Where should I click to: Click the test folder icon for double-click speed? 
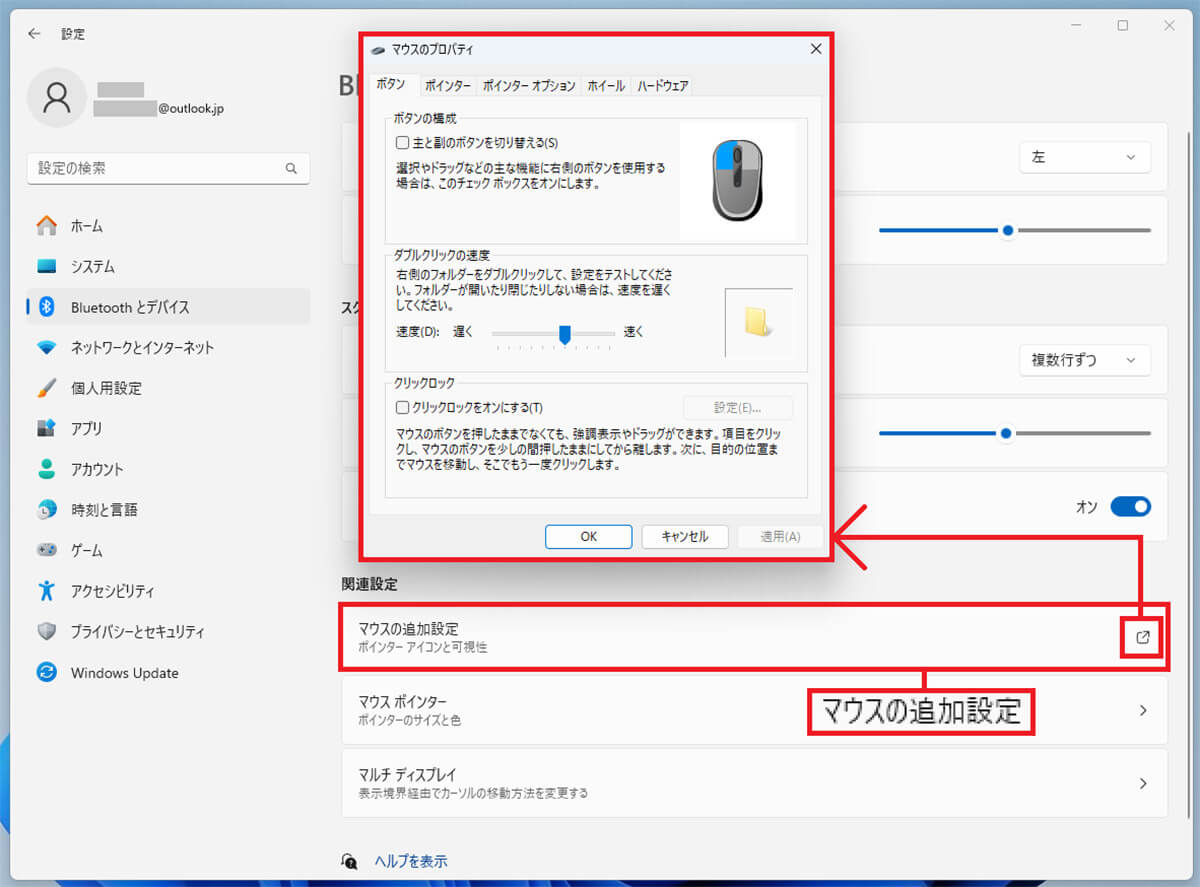coord(759,322)
